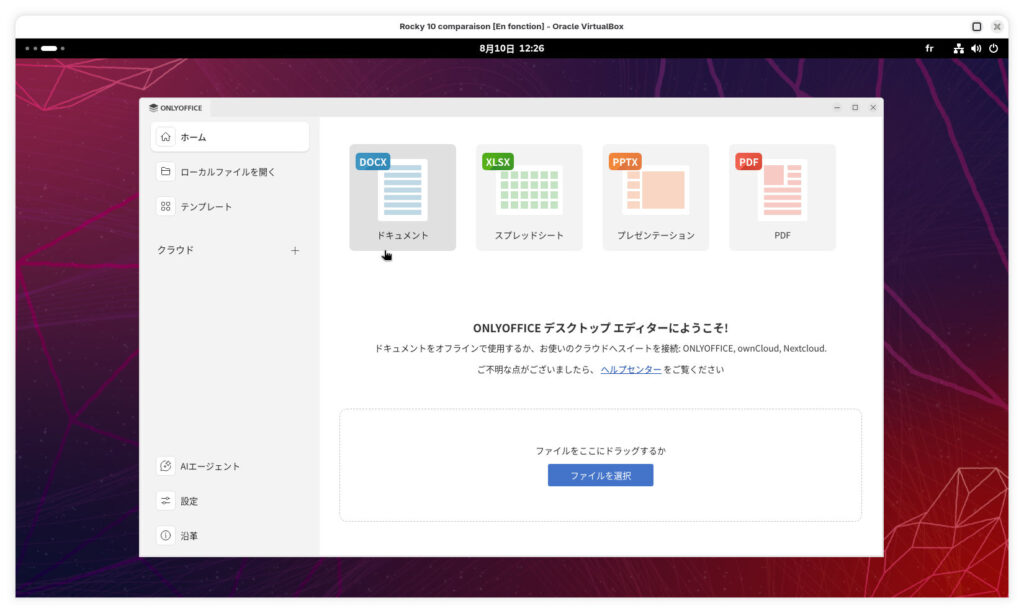This screenshot has width=1024, height=613.
Task: Open the AIエージェント panel
Action: [230, 466]
